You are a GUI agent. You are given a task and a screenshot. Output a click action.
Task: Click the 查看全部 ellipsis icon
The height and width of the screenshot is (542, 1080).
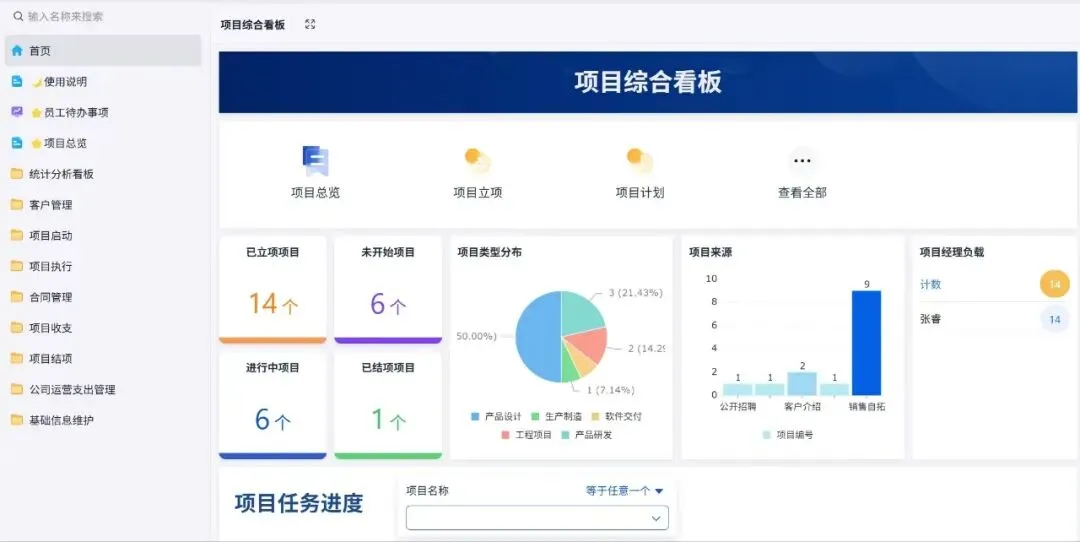coord(802,160)
